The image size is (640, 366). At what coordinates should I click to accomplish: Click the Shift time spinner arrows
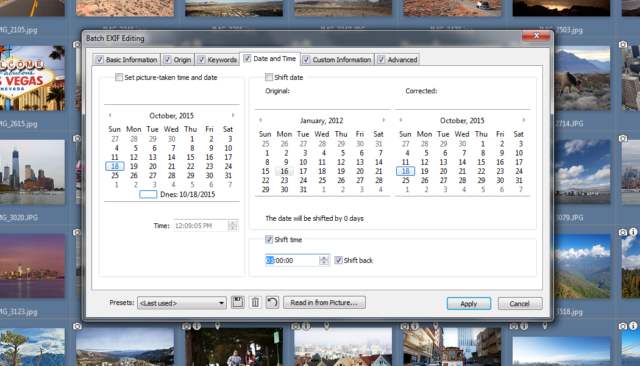click(x=324, y=260)
